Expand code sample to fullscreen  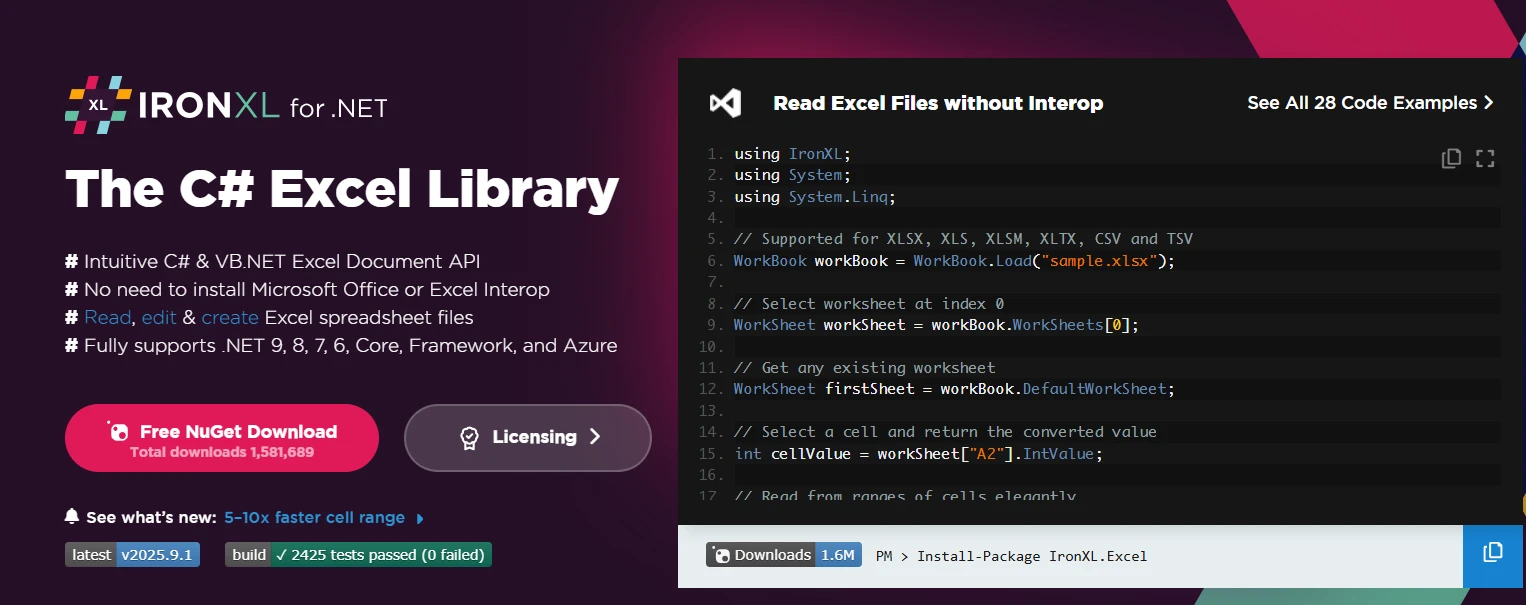point(1485,158)
